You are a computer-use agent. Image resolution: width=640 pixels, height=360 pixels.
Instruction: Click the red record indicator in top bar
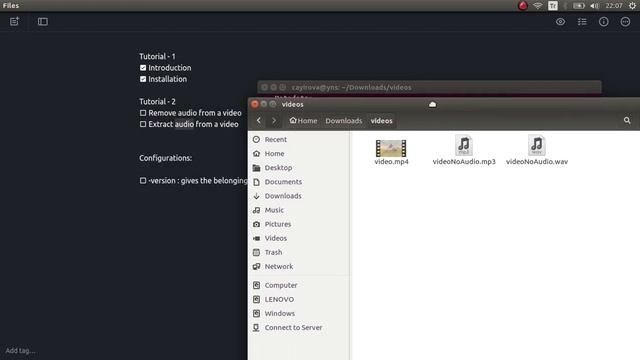click(x=522, y=6)
